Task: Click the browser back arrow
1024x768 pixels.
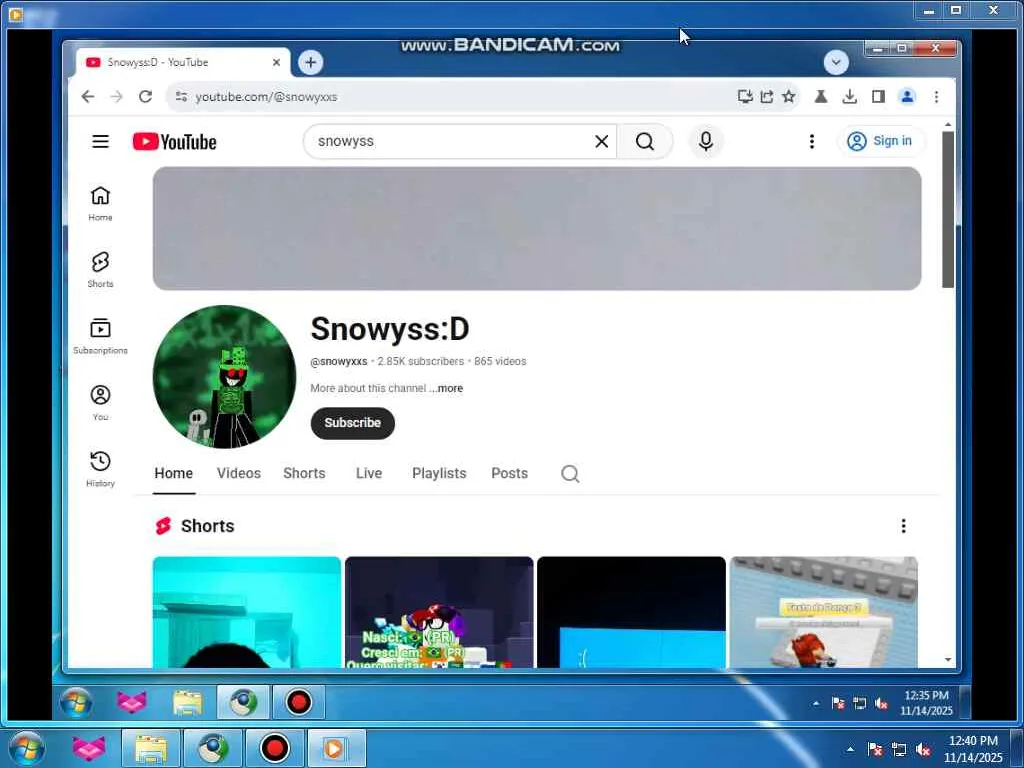Action: [88, 97]
